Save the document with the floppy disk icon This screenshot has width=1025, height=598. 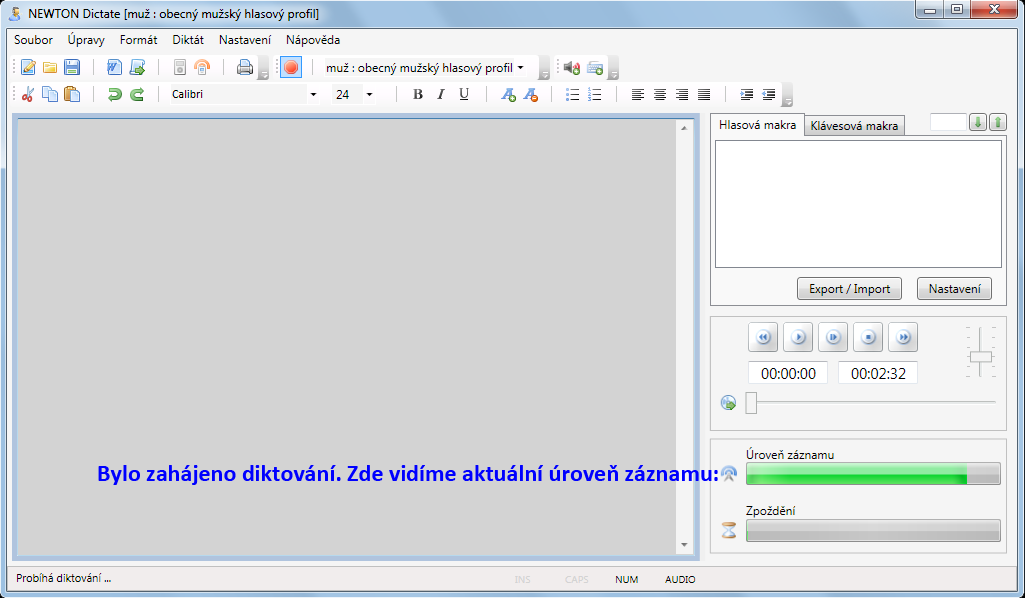click(x=72, y=67)
